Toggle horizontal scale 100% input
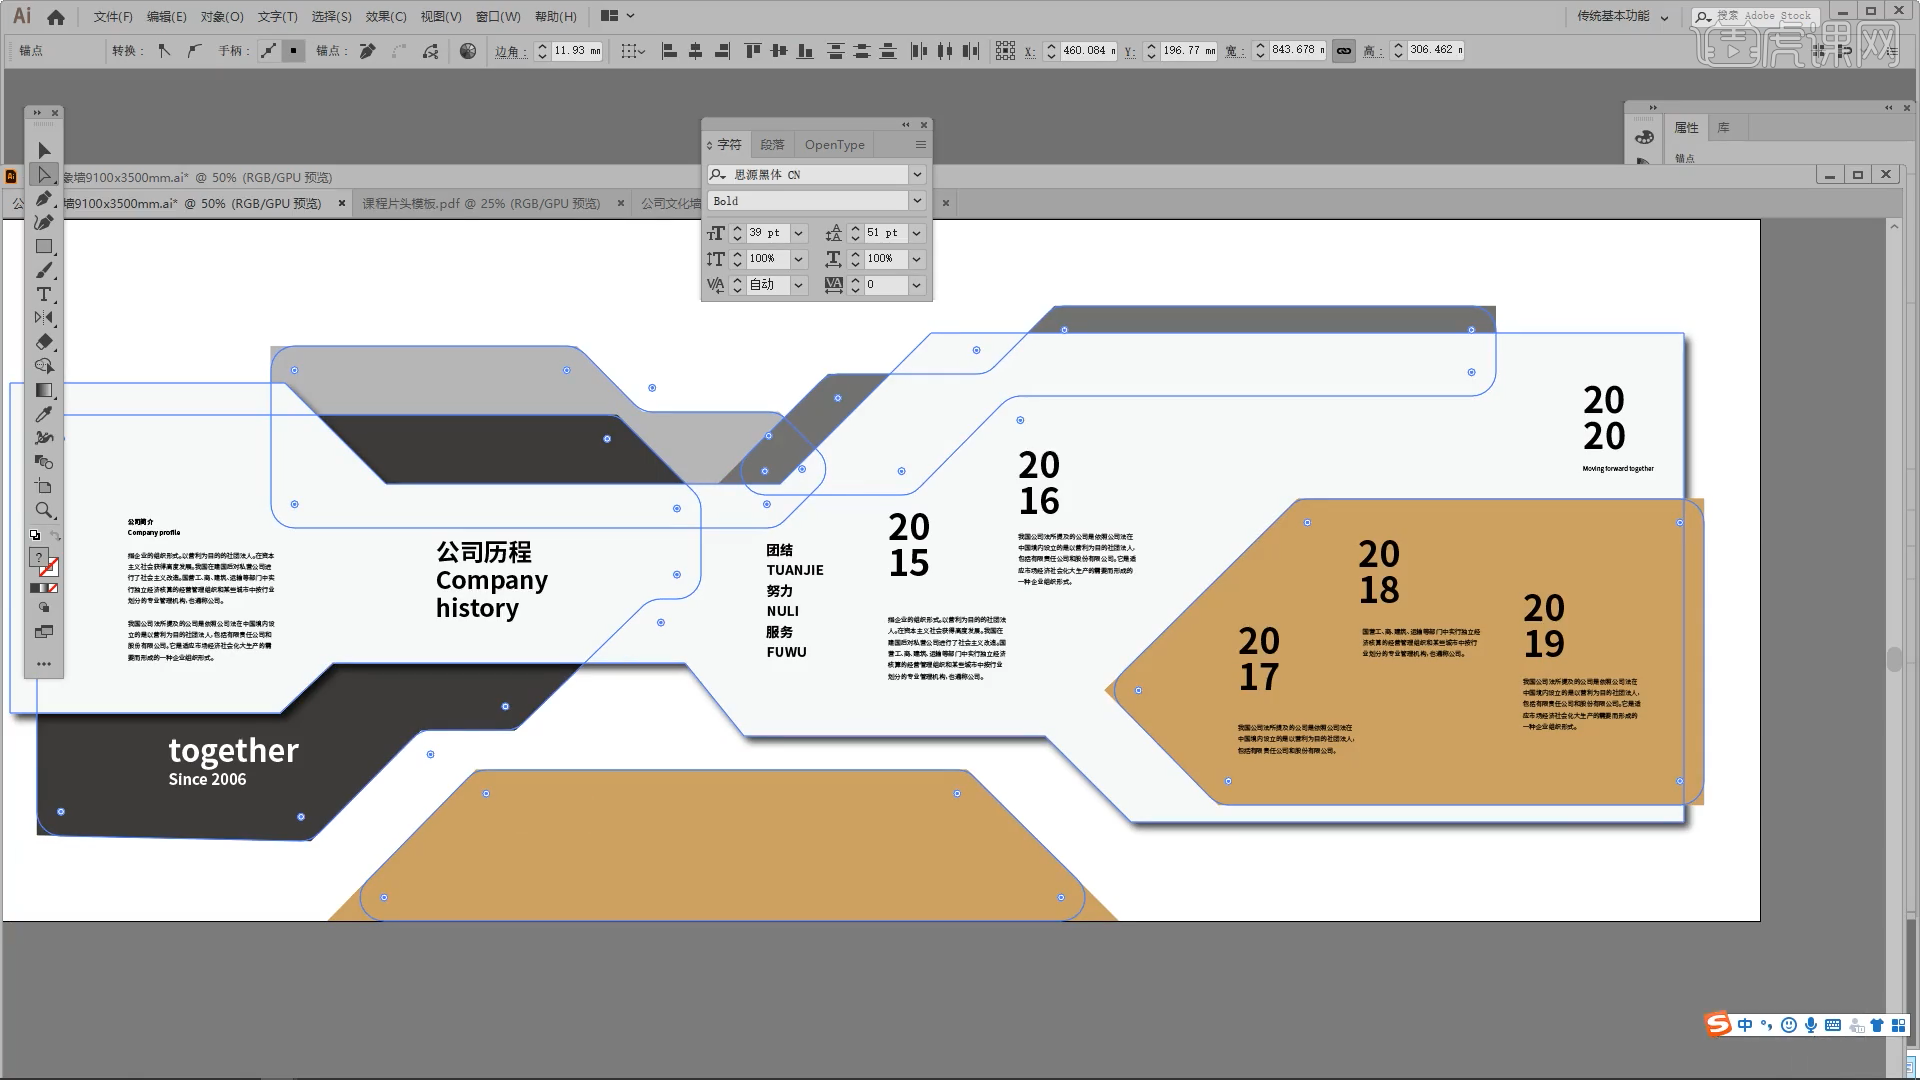Screen dimensions: 1920x1080 point(880,257)
